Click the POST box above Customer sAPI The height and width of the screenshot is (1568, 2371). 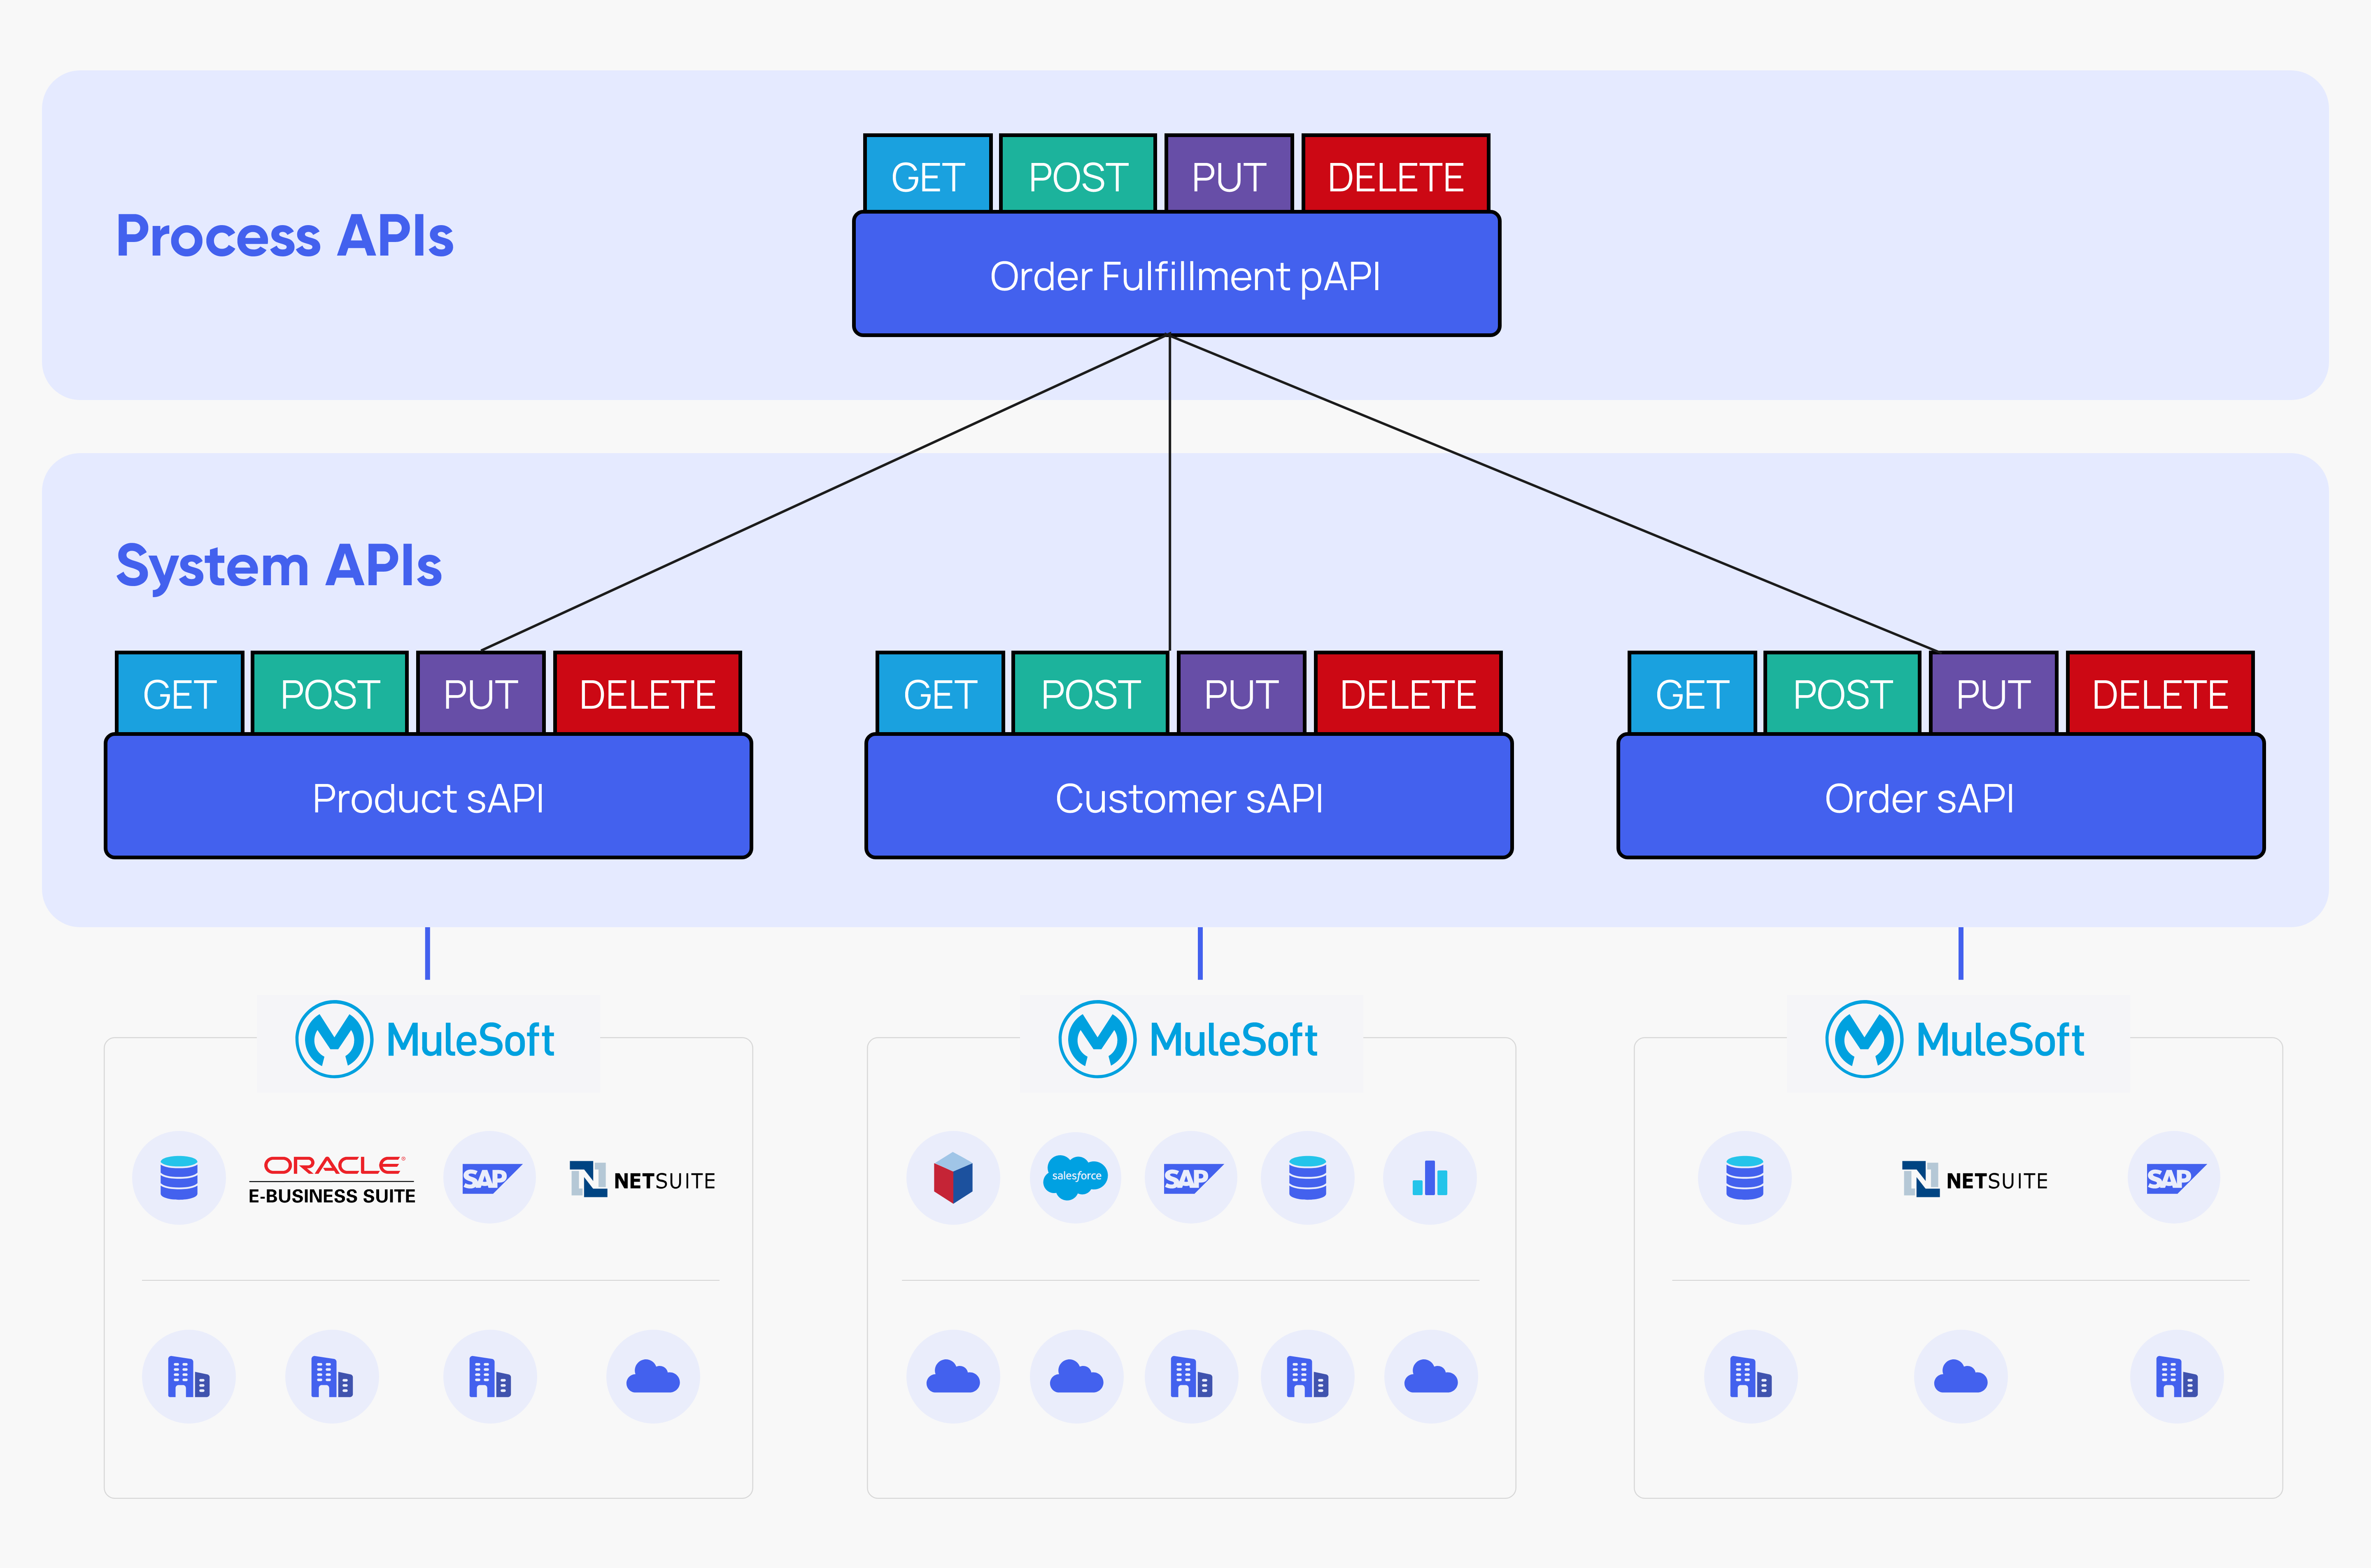1090,693
